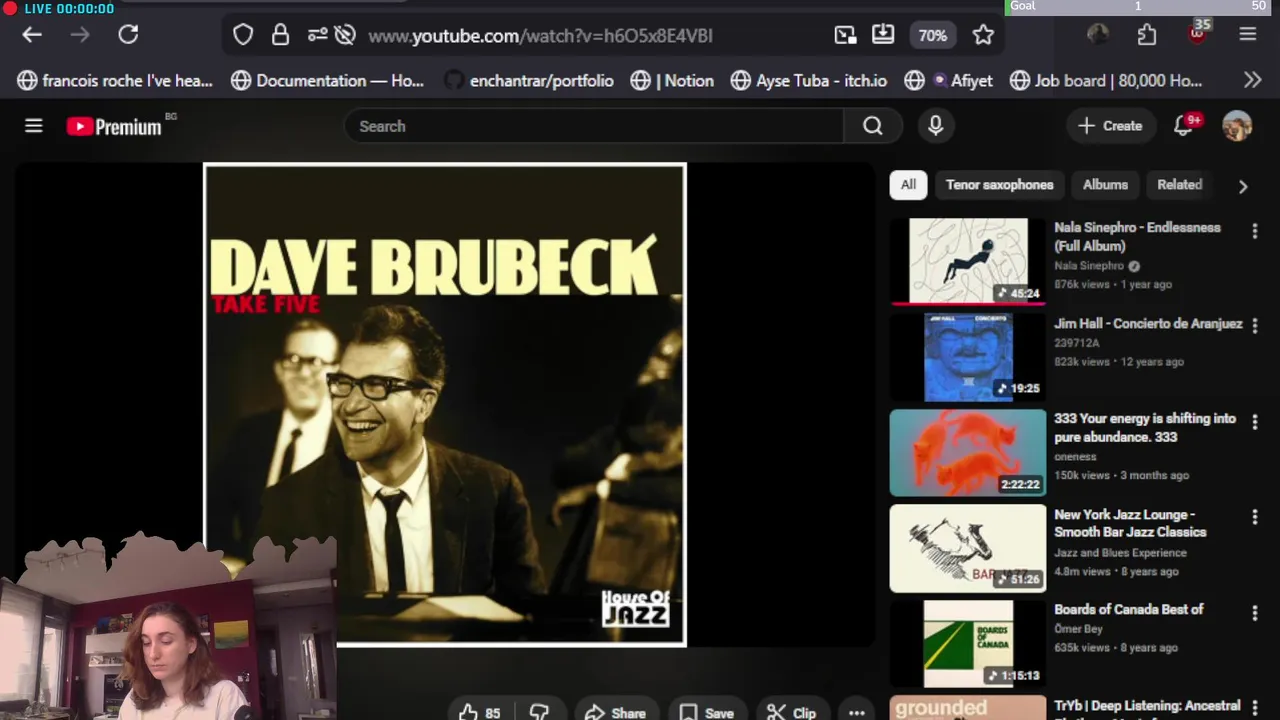Click the address bar URL
1280x720 pixels.
(x=540, y=35)
